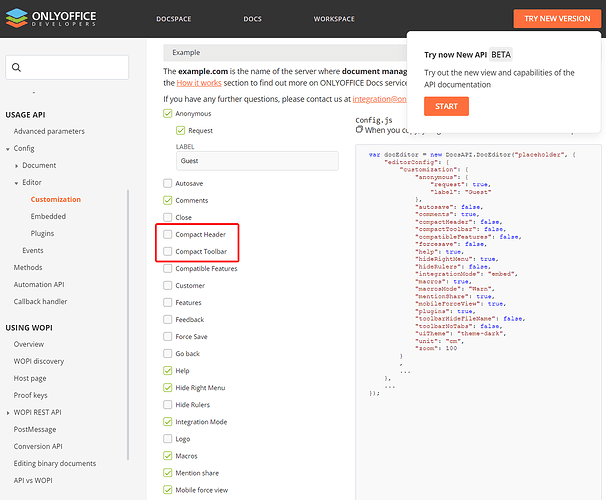Image resolution: width=606 pixels, height=500 pixels.
Task: Open Plugins in the sidebar
Action: (42, 233)
